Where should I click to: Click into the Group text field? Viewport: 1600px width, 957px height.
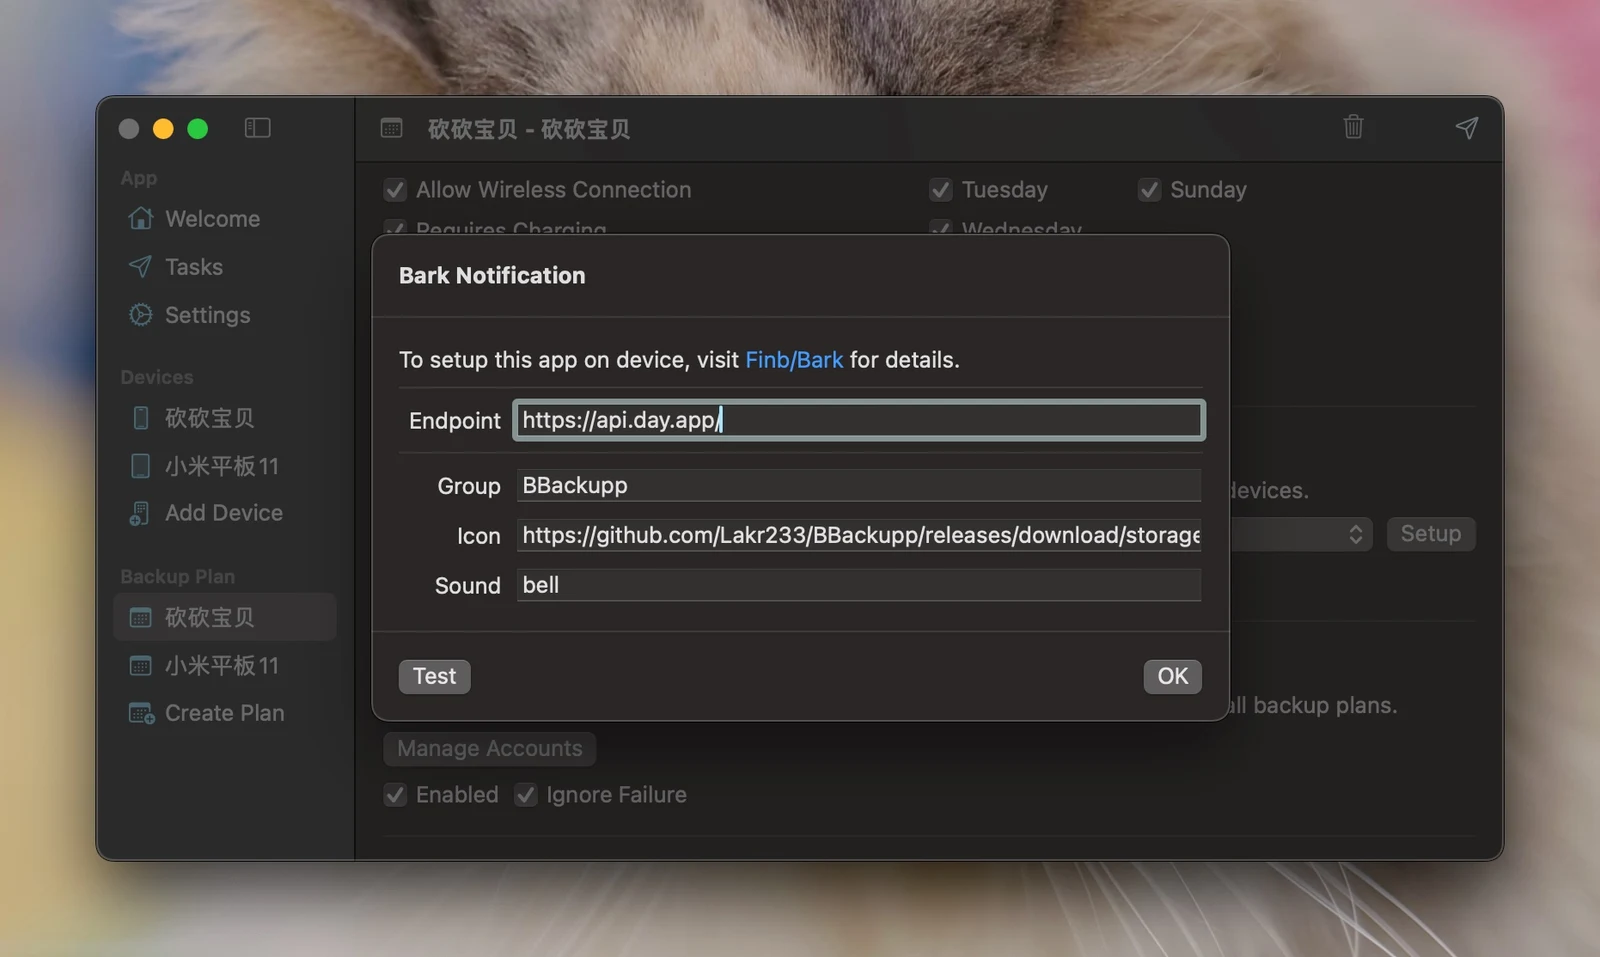(858, 485)
